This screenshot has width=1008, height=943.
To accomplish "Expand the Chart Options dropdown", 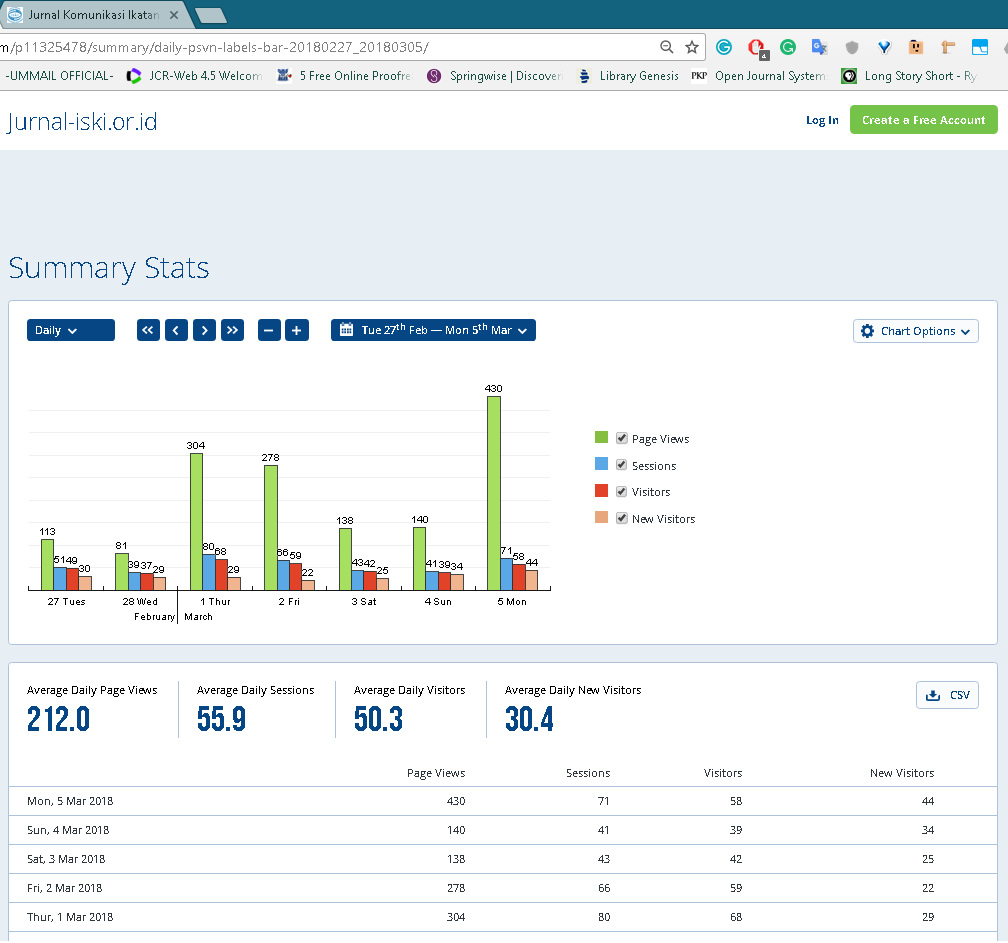I will (x=915, y=331).
